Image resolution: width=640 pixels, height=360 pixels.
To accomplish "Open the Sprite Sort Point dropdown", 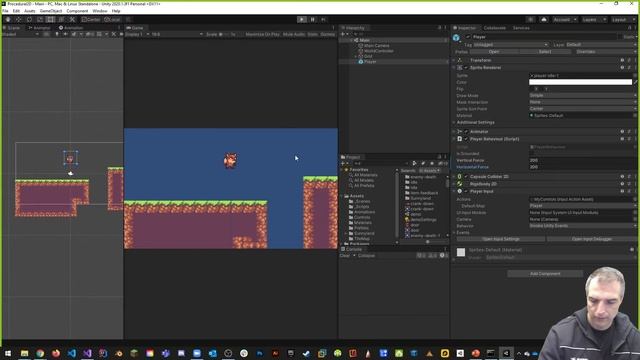I will click(x=582, y=109).
